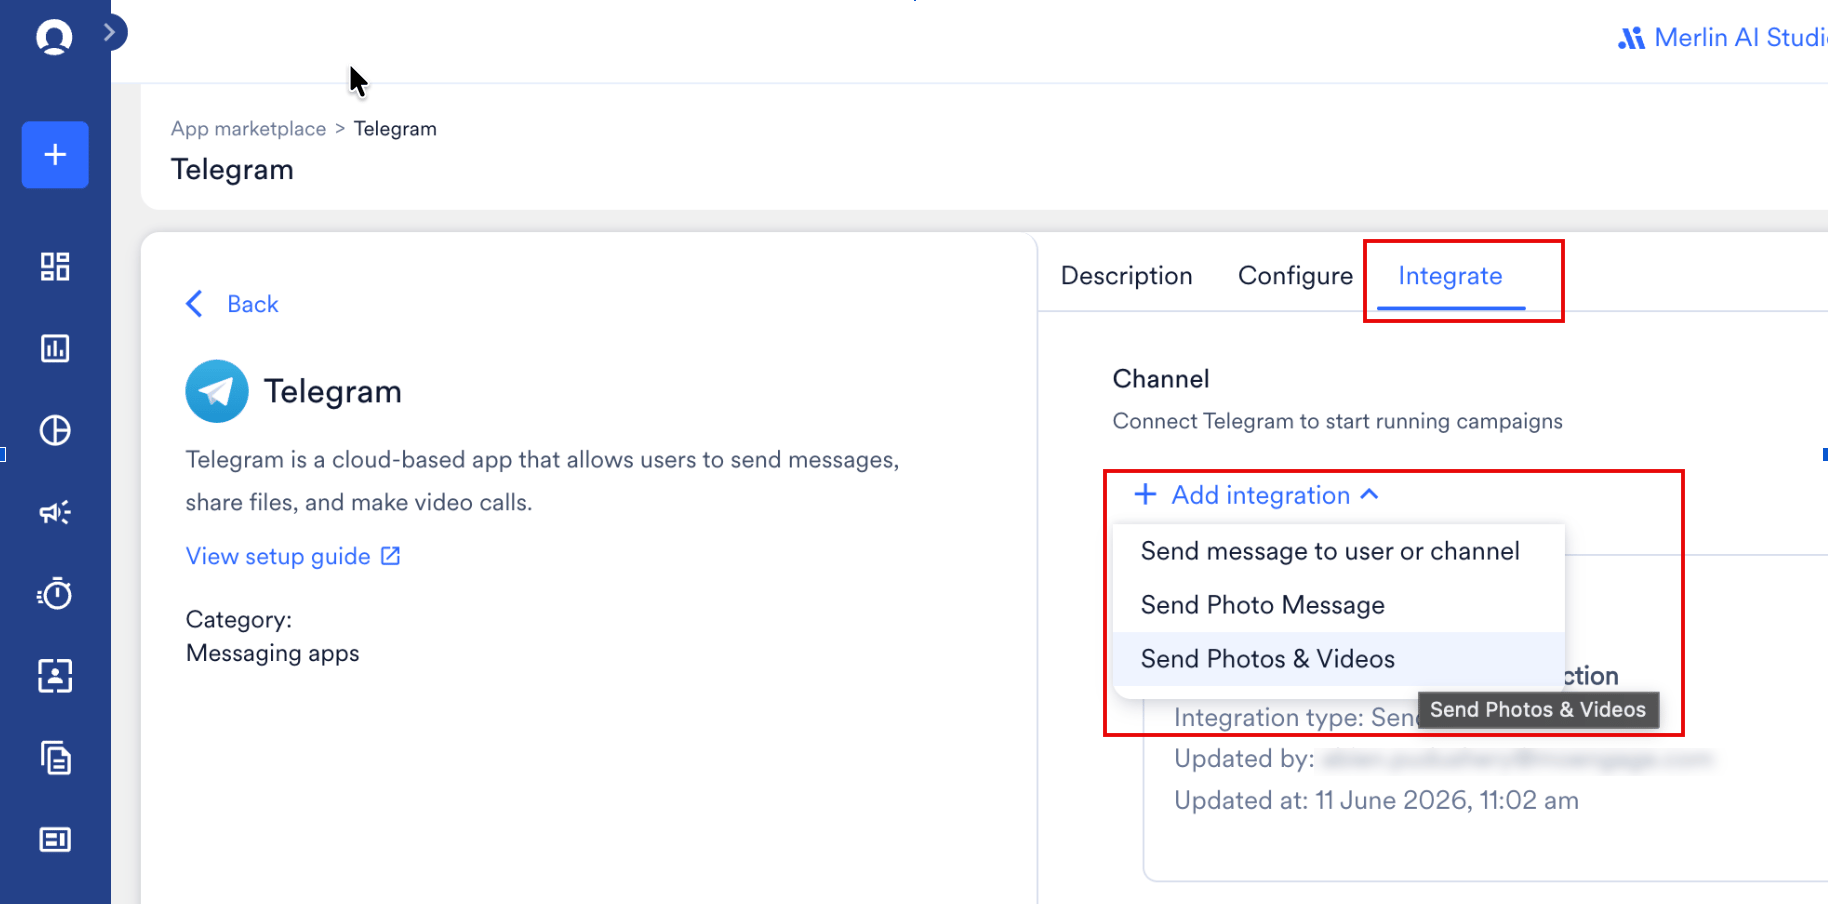The image size is (1828, 904).
Task: Click the MoEngage logo icon in the sidebar
Action: (x=54, y=37)
